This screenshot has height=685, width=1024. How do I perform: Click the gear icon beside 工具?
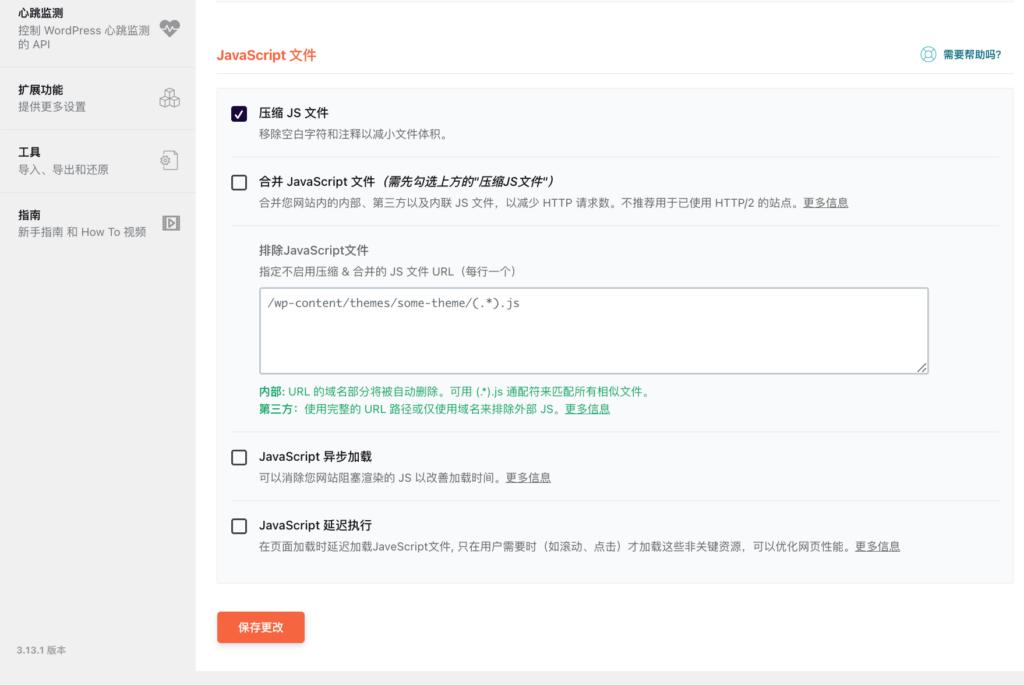(x=170, y=159)
